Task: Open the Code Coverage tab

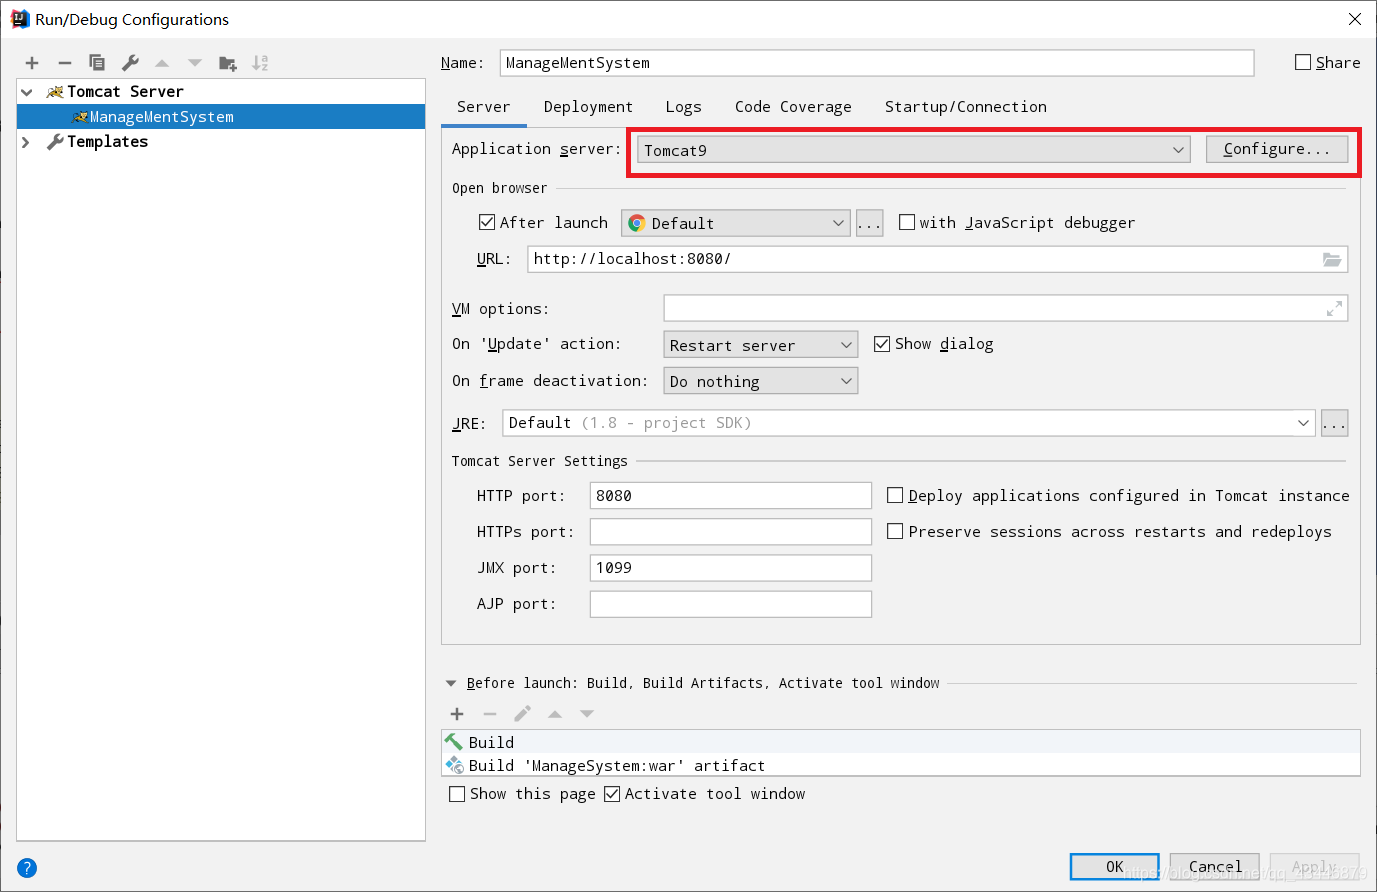Action: (x=793, y=107)
